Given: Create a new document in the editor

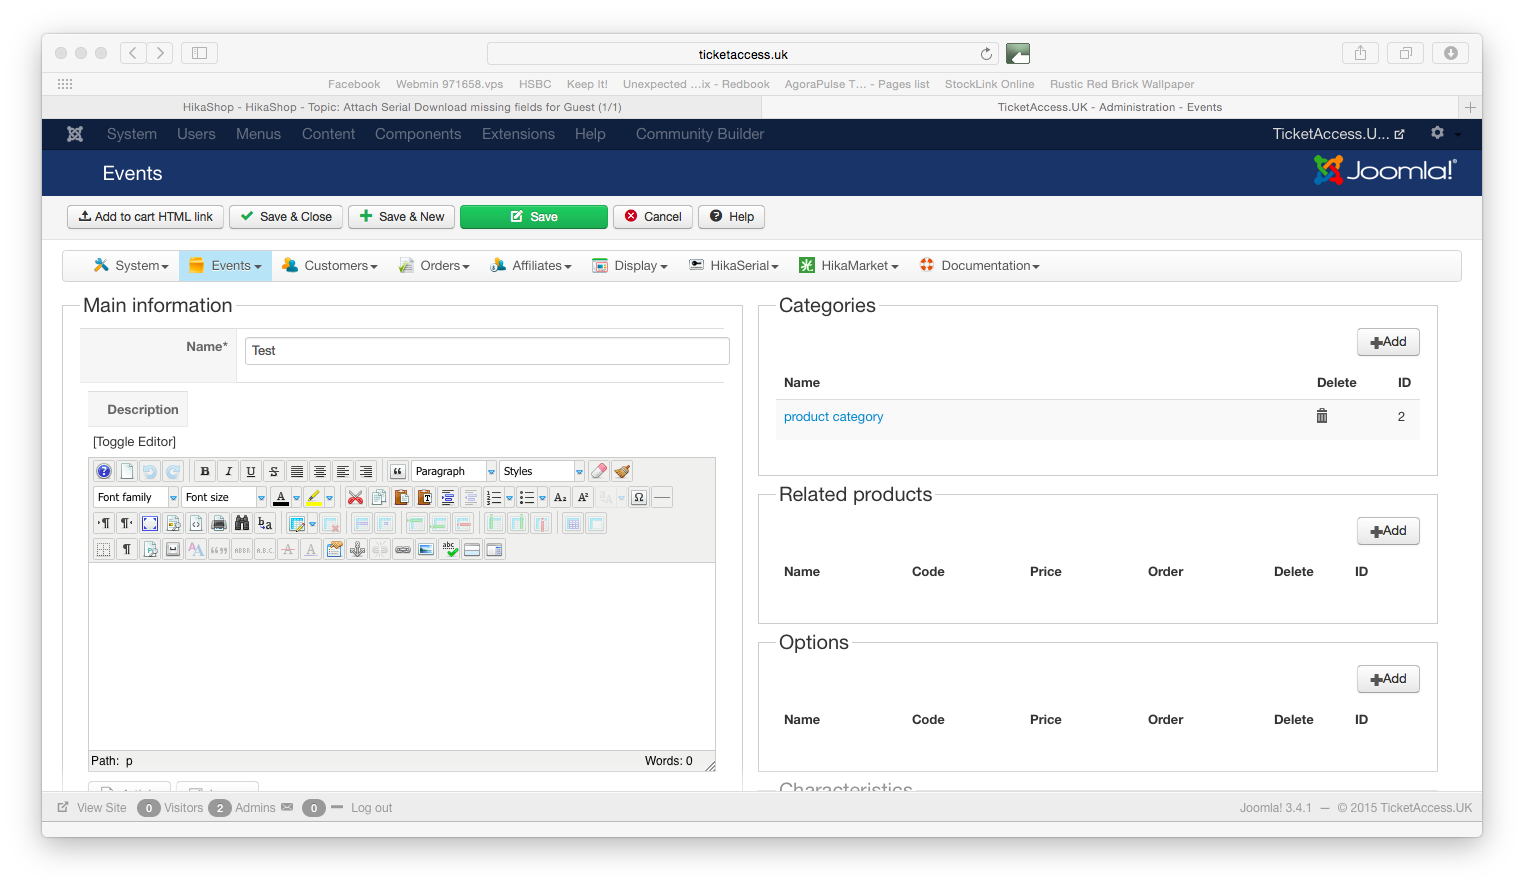Looking at the screenshot, I should pyautogui.click(x=127, y=471).
